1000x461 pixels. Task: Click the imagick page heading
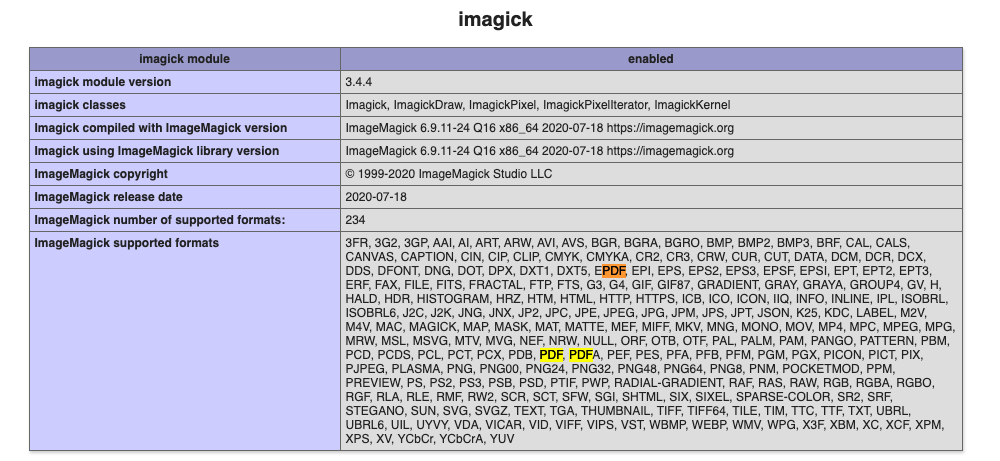[495, 19]
